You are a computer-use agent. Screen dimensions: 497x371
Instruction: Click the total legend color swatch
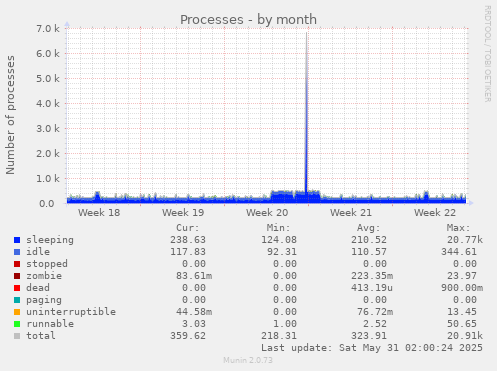17,336
